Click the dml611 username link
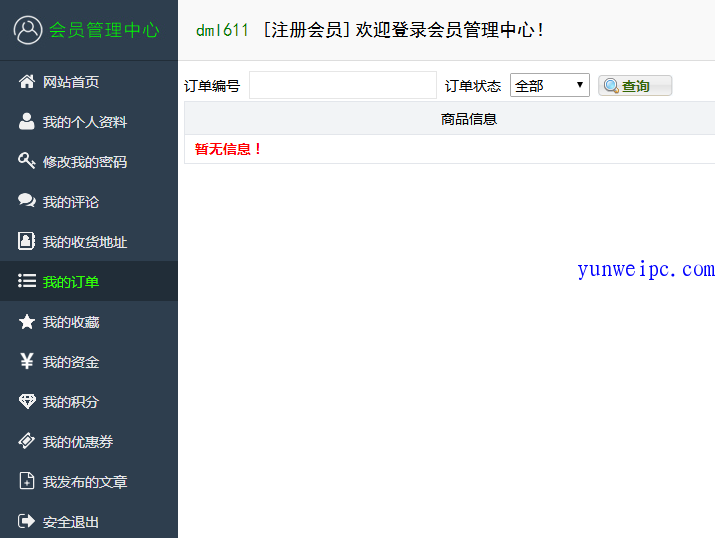715x538 pixels. coord(222,30)
